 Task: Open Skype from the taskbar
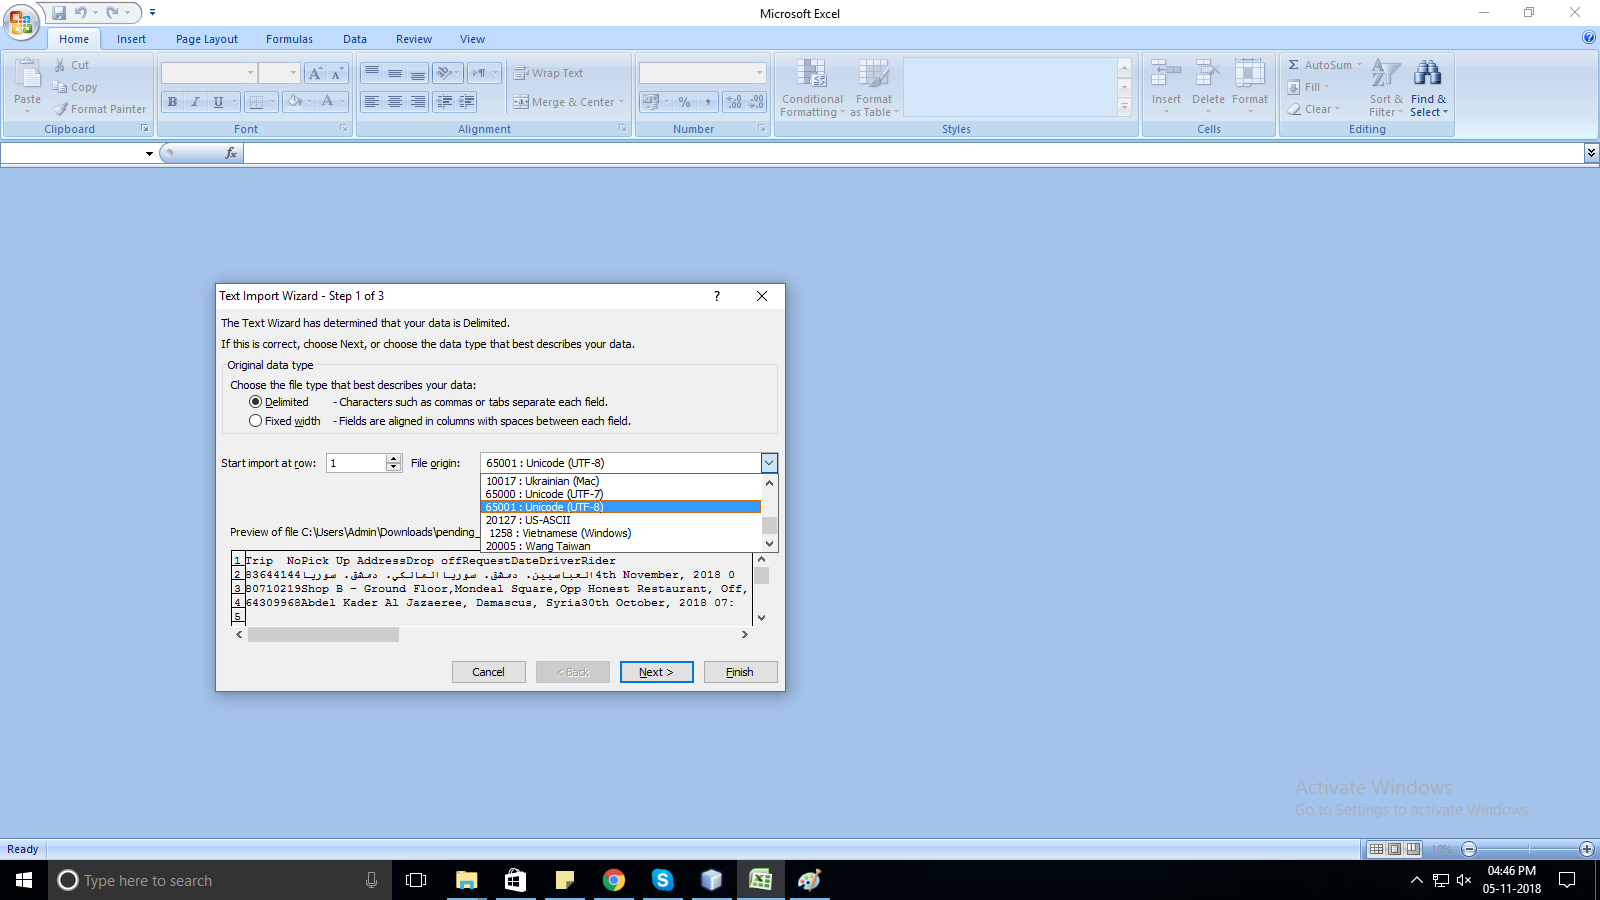point(662,880)
